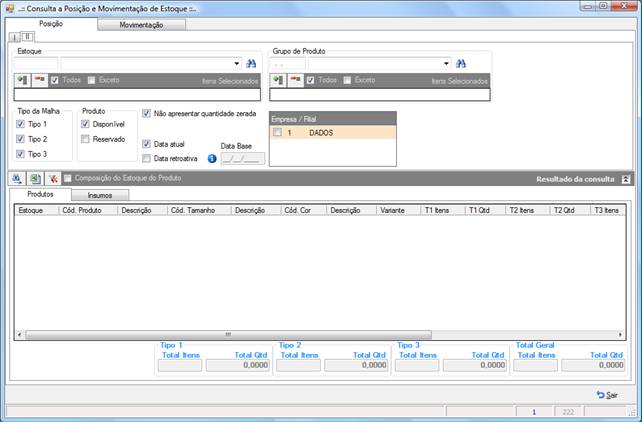Image resolution: width=642 pixels, height=422 pixels.
Task: Click the T2 Qtd column header
Action: click(570, 210)
